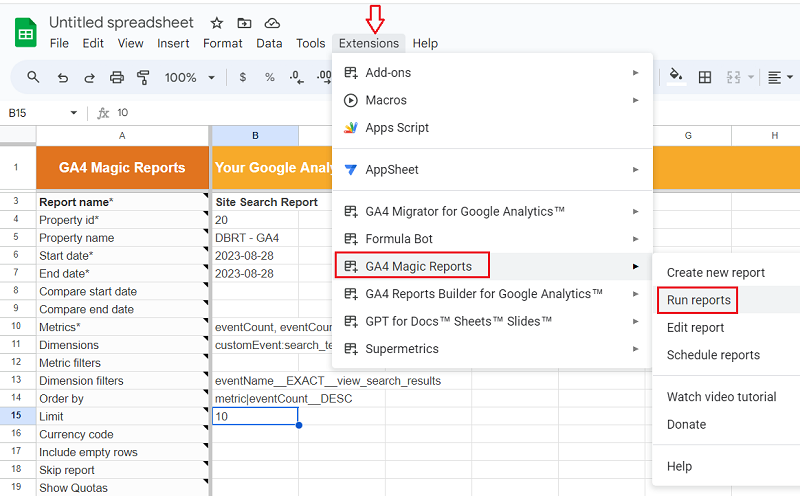The image size is (800, 496).
Task: Click the Supermetrics add-on icon
Action: coord(351,349)
